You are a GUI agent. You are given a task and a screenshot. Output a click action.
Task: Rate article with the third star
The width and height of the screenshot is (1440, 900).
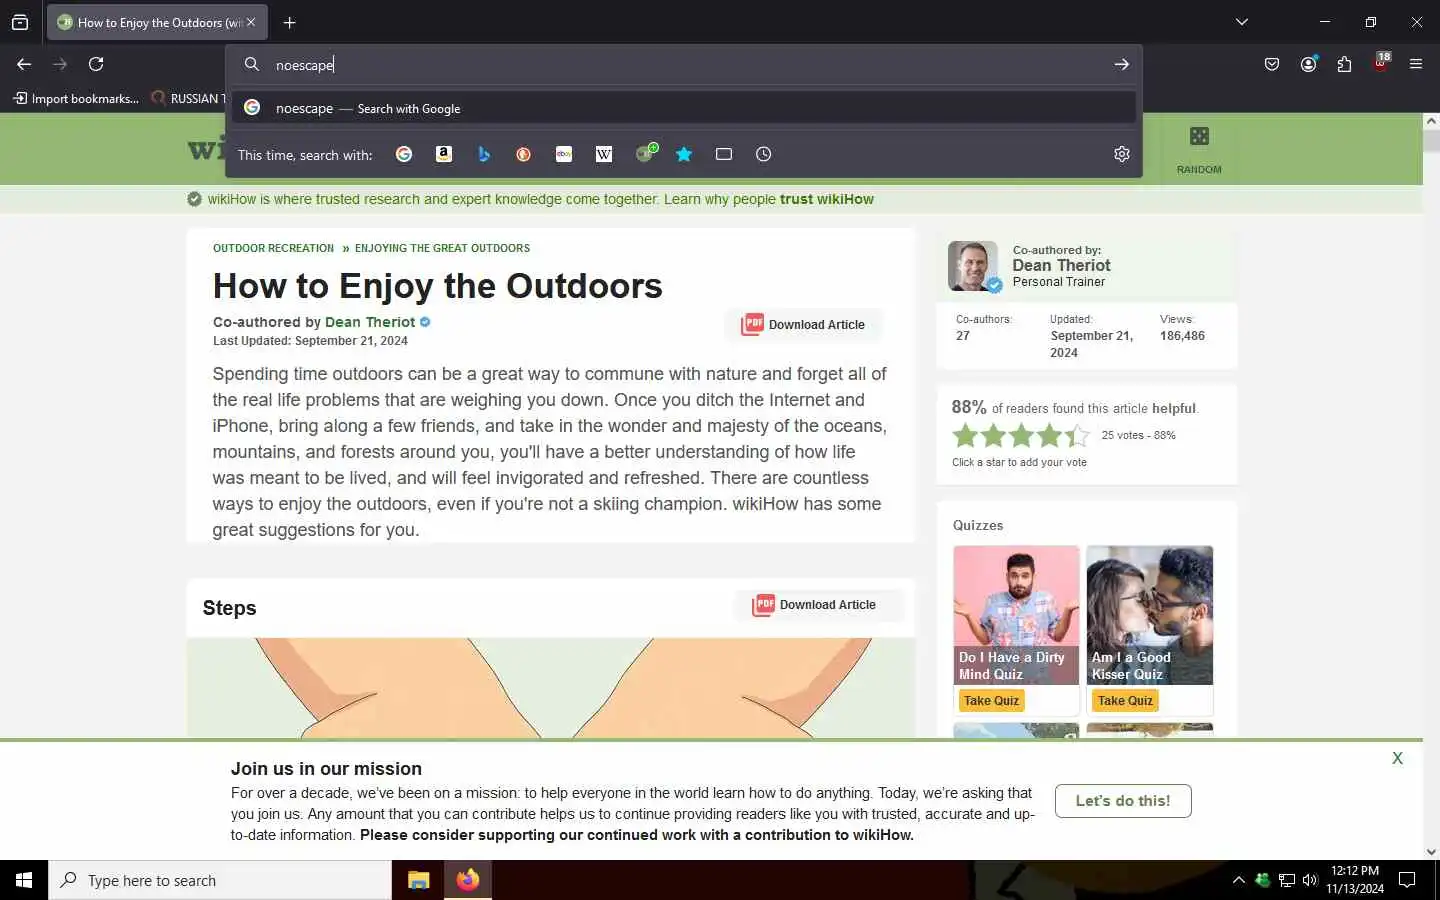click(x=1021, y=435)
